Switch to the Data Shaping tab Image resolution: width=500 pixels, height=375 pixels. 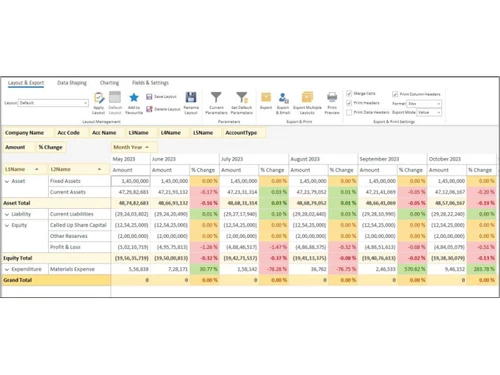tap(72, 83)
